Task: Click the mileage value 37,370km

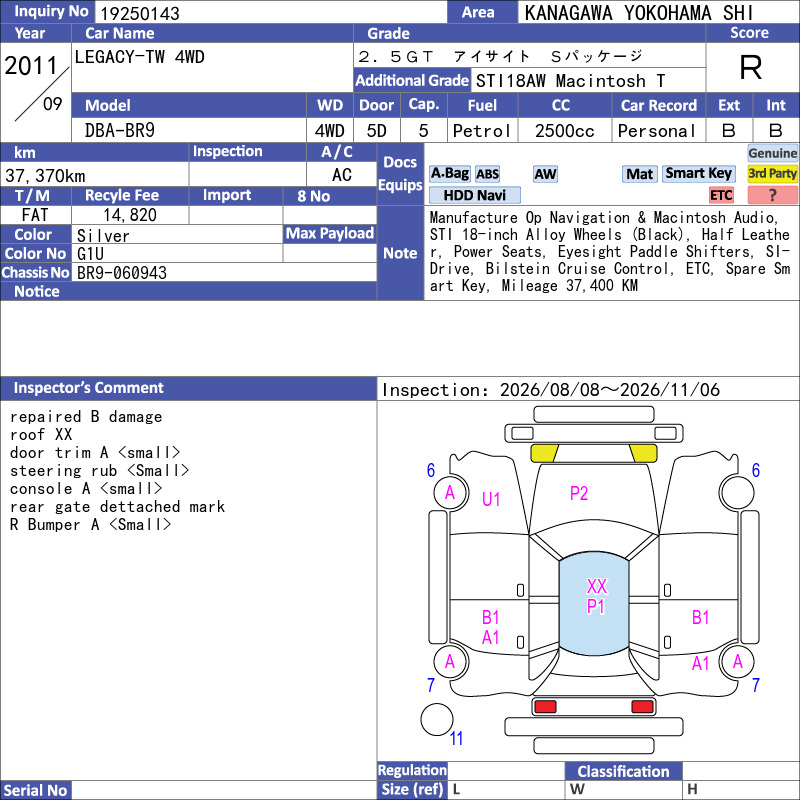Action: [45, 176]
